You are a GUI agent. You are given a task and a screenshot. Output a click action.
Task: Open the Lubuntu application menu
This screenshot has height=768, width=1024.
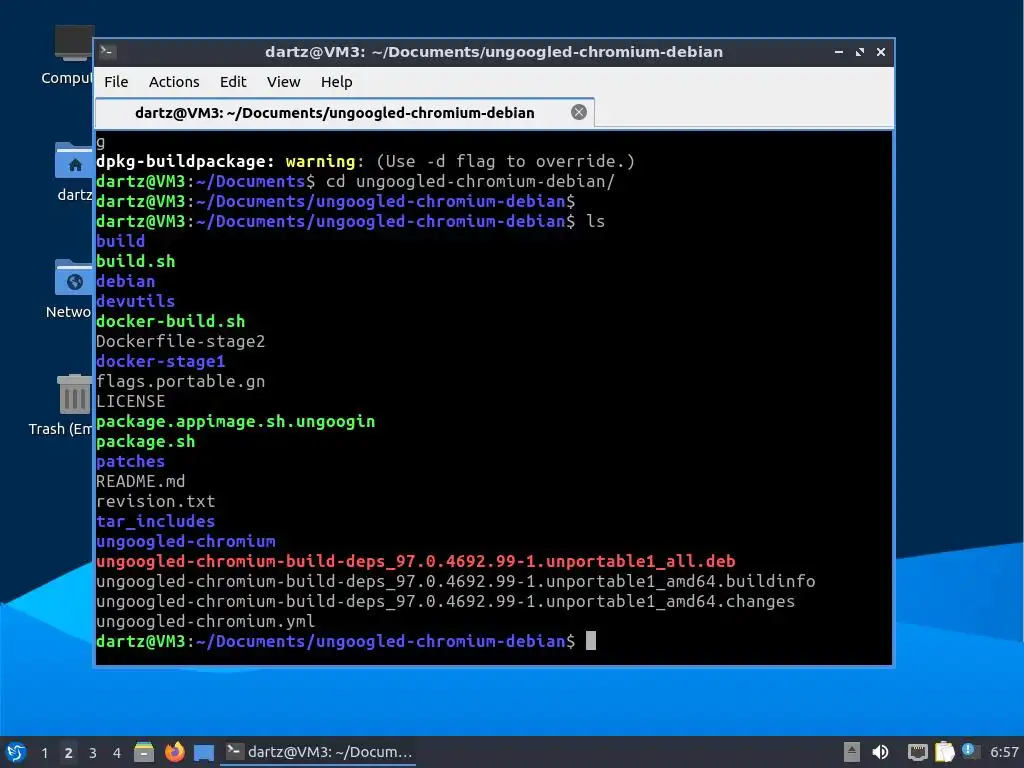pyautogui.click(x=16, y=752)
